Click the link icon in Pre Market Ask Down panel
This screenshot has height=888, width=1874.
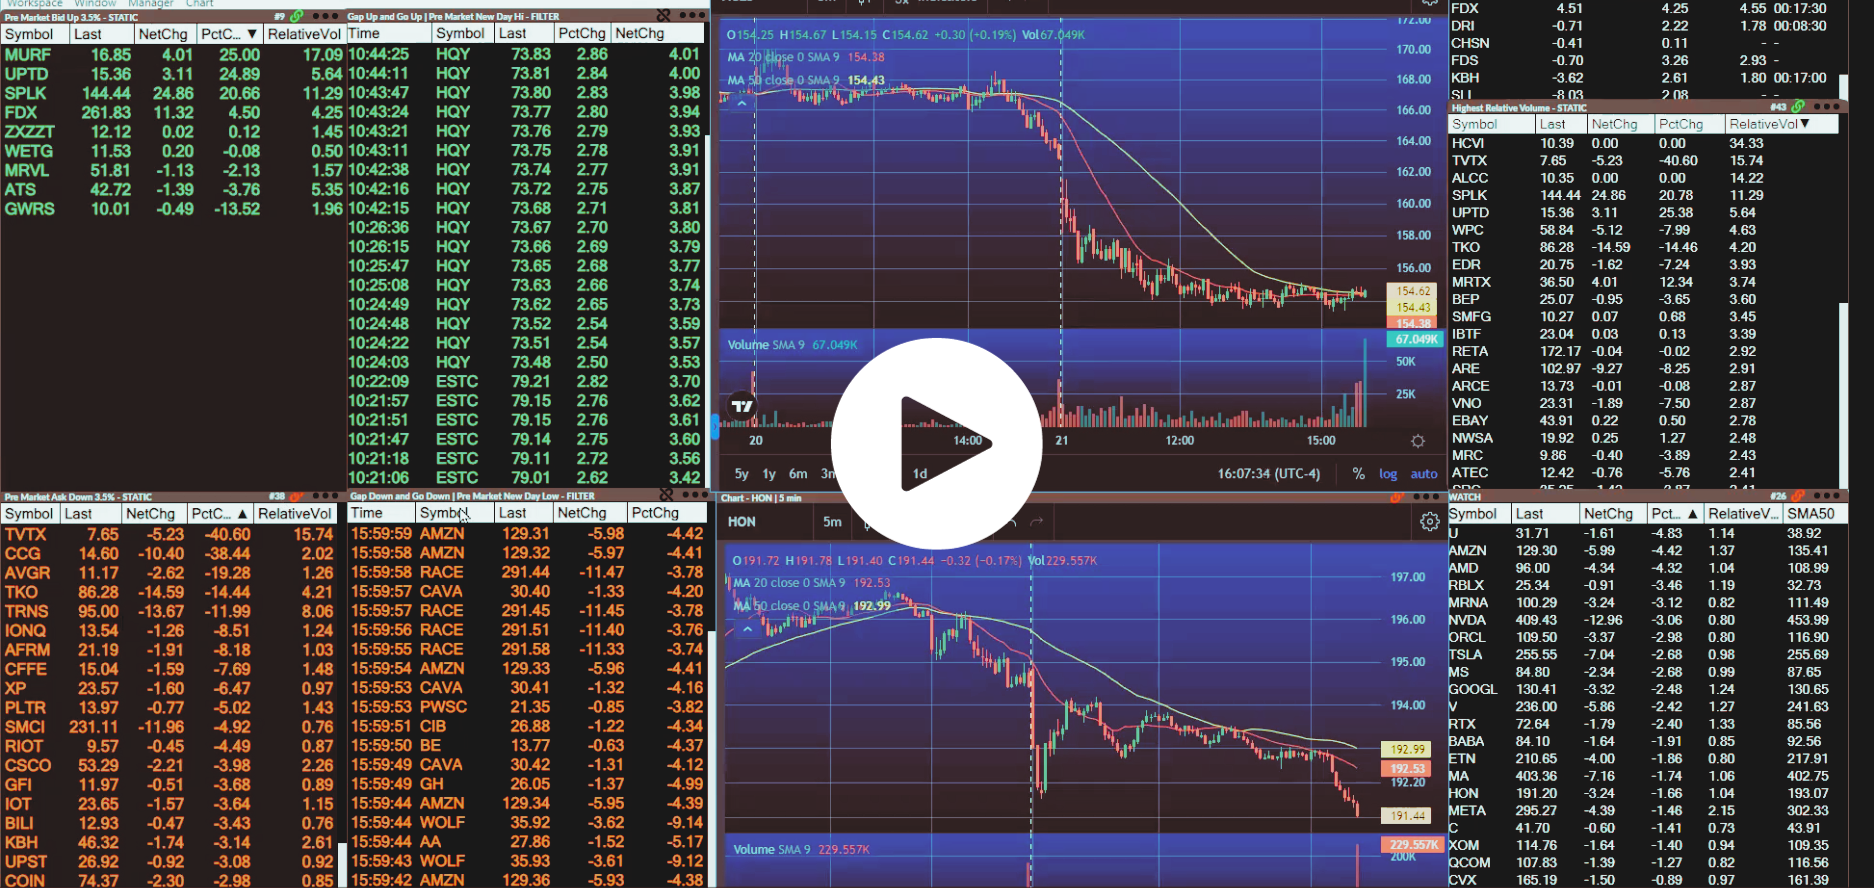(x=297, y=496)
